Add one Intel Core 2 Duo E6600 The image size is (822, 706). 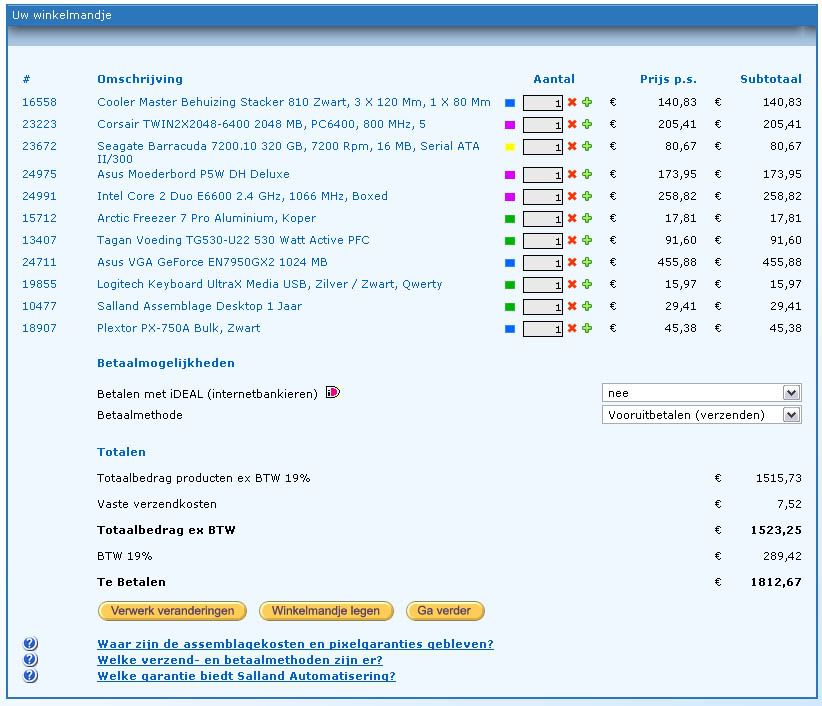[x=587, y=196]
